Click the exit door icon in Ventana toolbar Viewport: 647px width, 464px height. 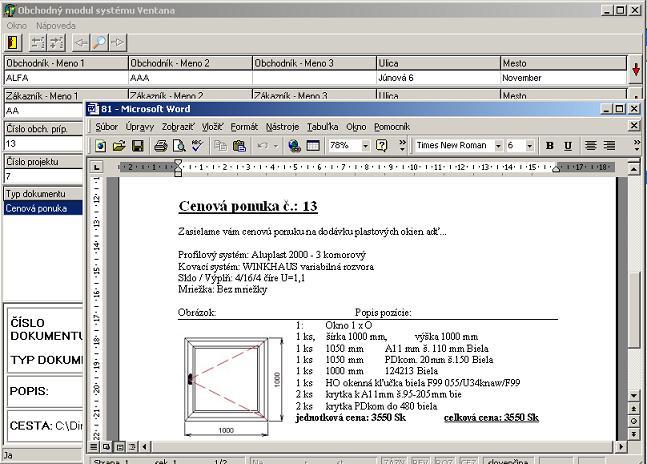click(x=13, y=42)
